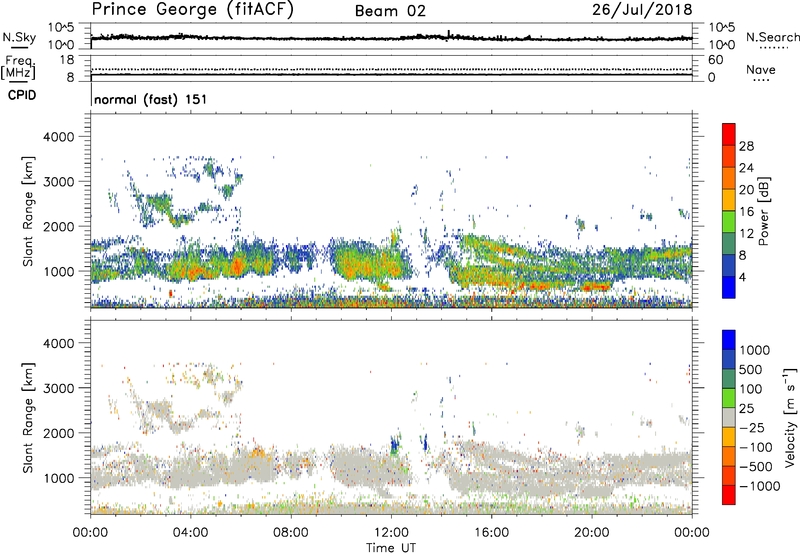Click the '28' Power colorbar value
The height and width of the screenshot is (554, 800).
(x=746, y=146)
